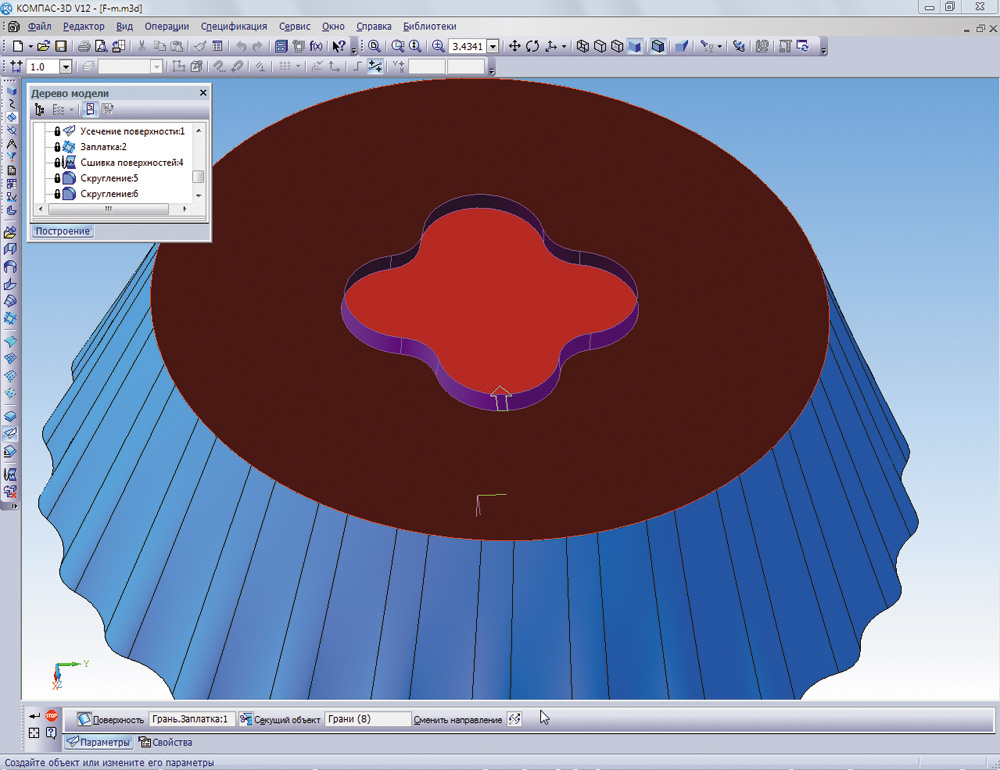Click the Rotate view icon

click(x=532, y=47)
